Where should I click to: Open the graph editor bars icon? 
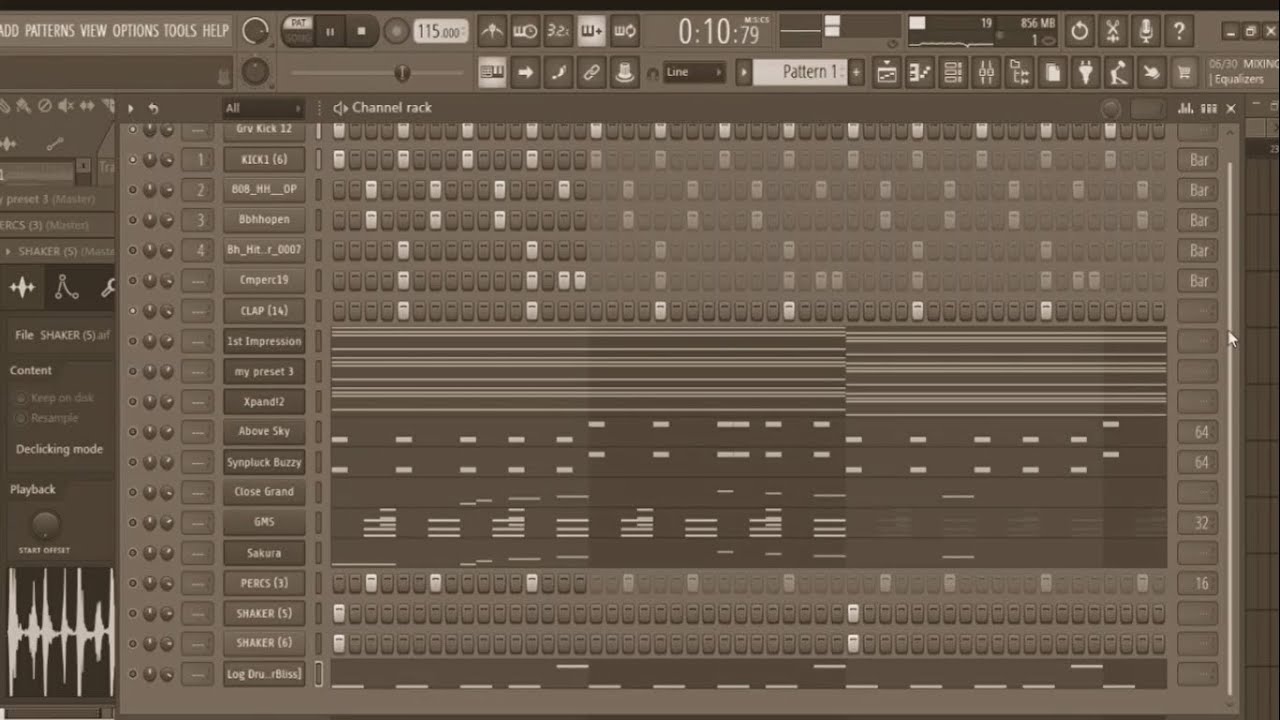(x=1186, y=108)
